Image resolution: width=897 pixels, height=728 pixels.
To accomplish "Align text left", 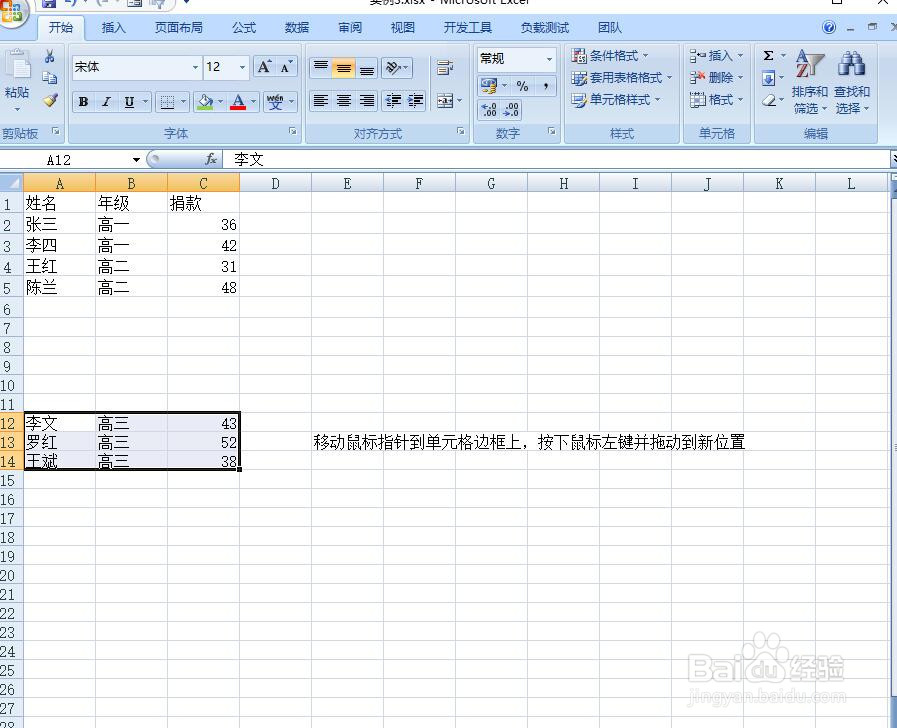I will pos(321,101).
